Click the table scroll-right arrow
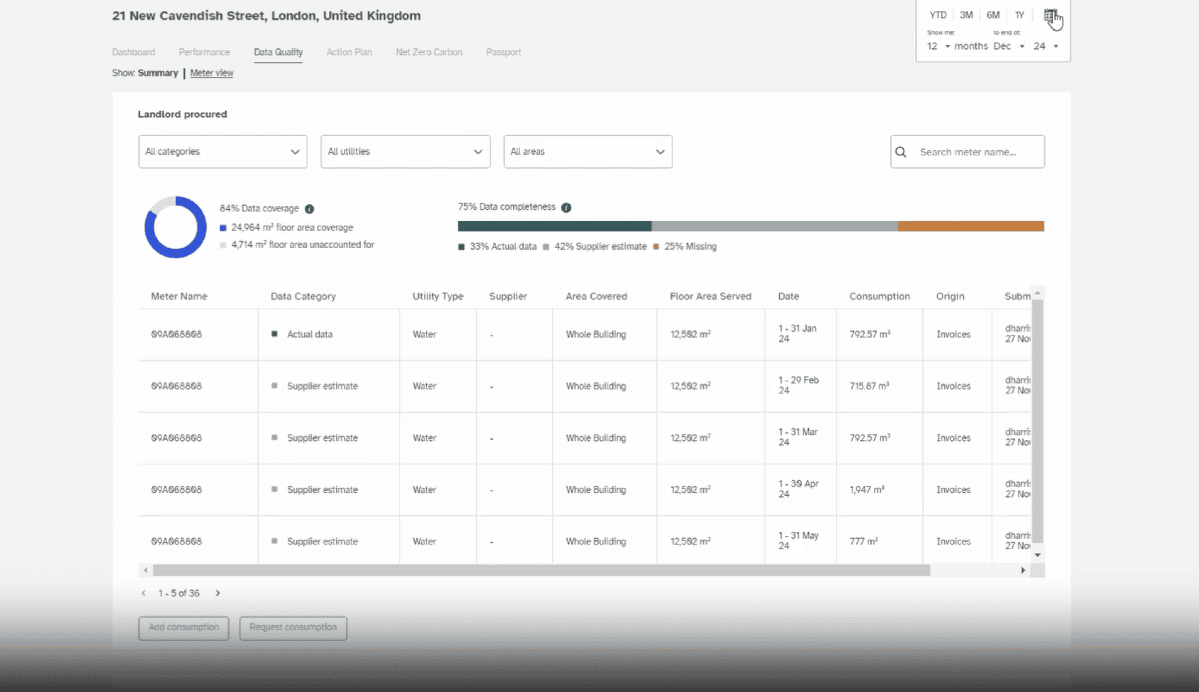 tap(1023, 570)
